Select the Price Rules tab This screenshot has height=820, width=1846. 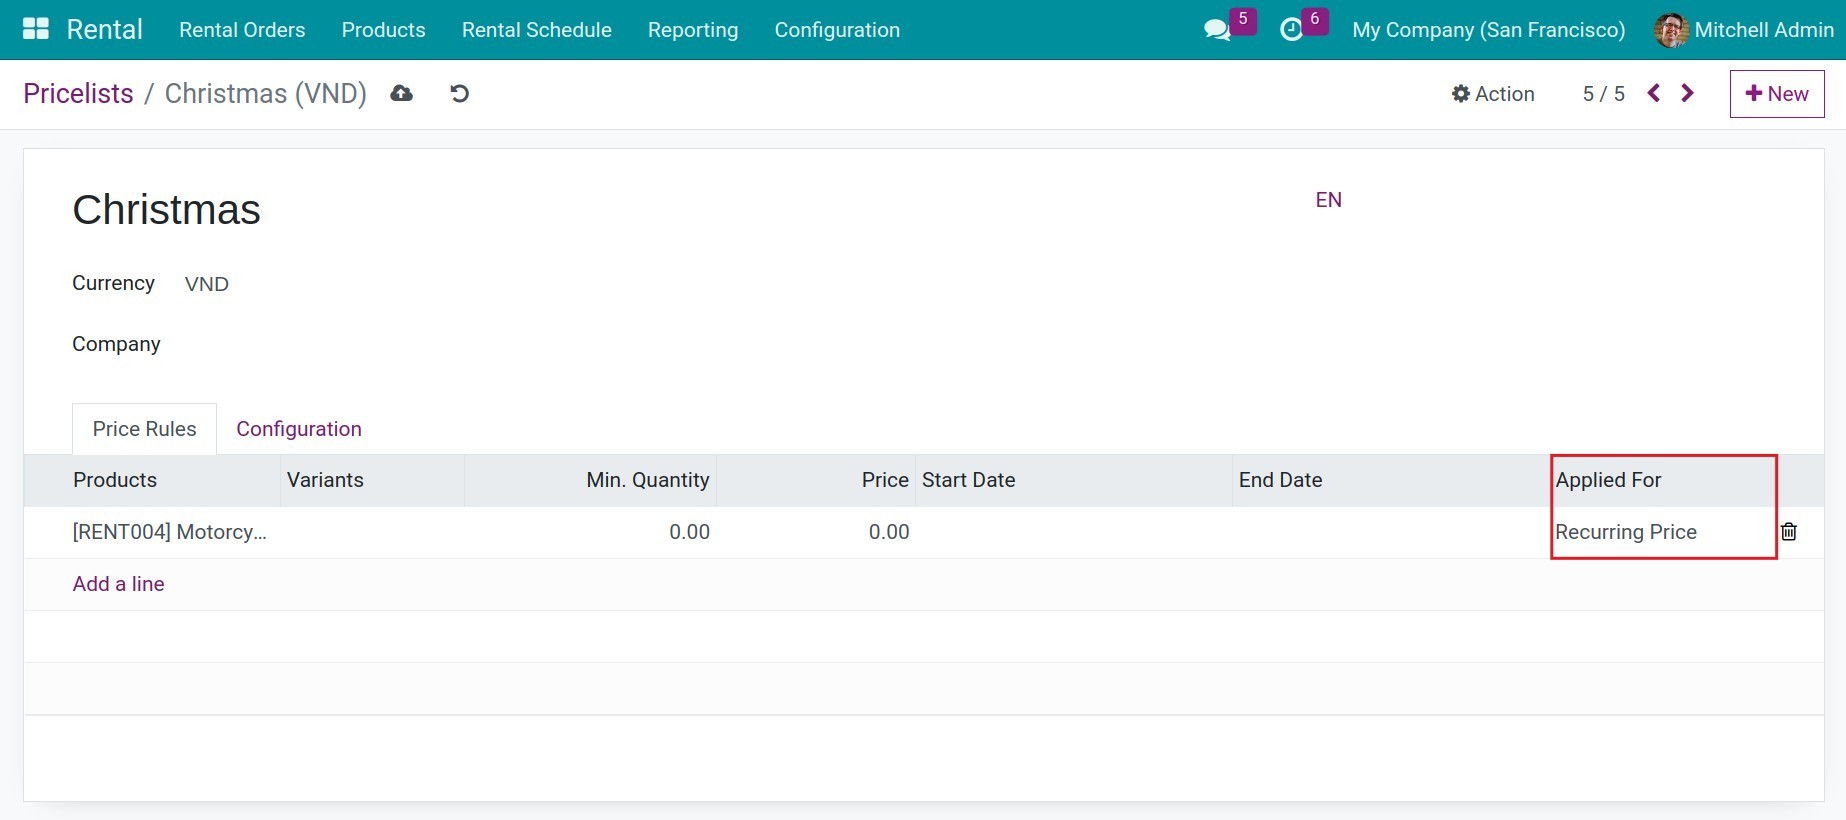(145, 429)
